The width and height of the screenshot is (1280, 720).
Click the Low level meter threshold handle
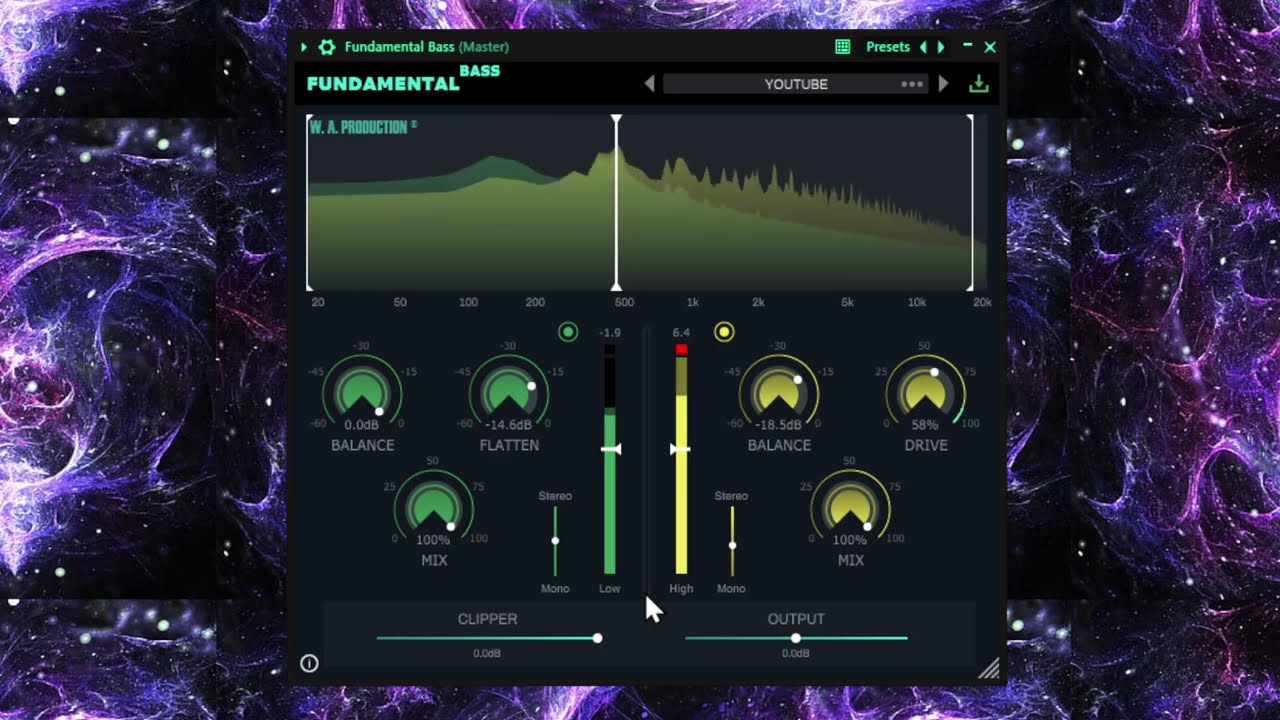coord(611,450)
